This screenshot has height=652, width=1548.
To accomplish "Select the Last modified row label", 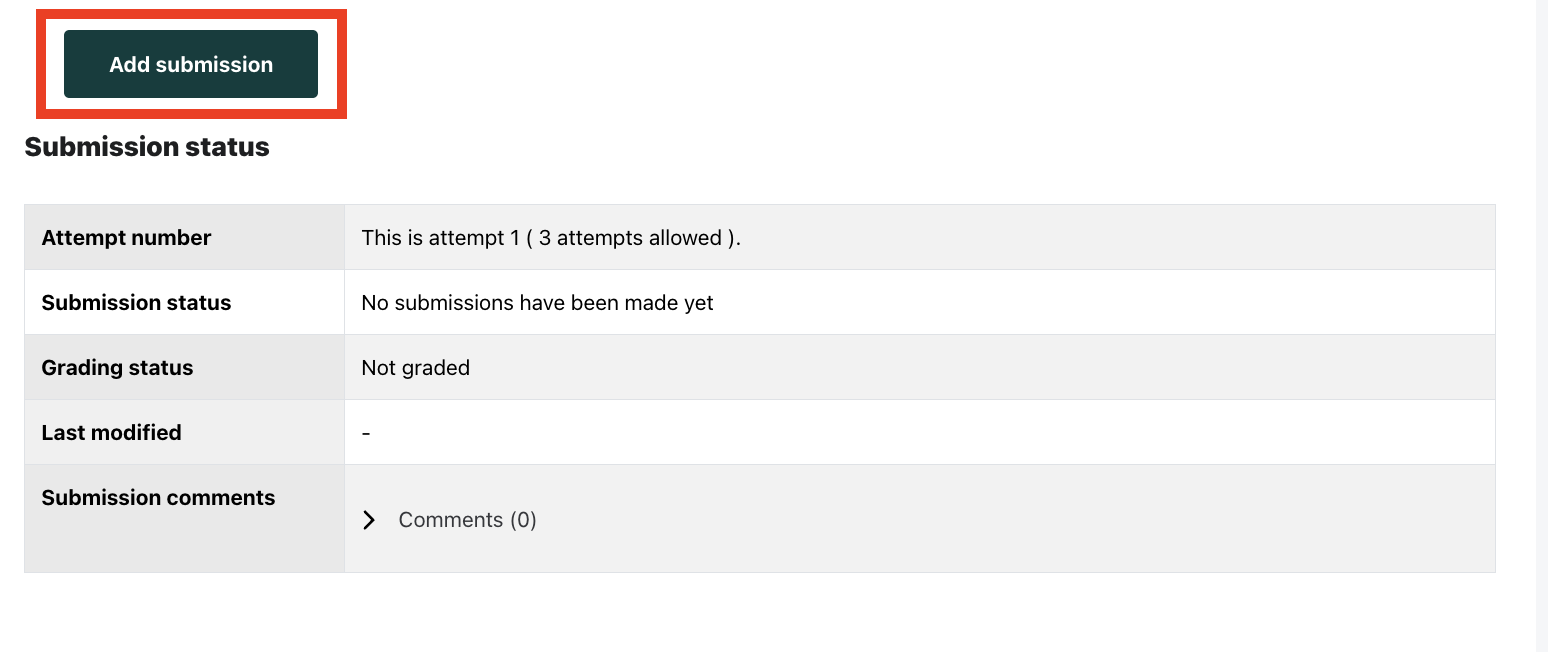I will [x=111, y=433].
